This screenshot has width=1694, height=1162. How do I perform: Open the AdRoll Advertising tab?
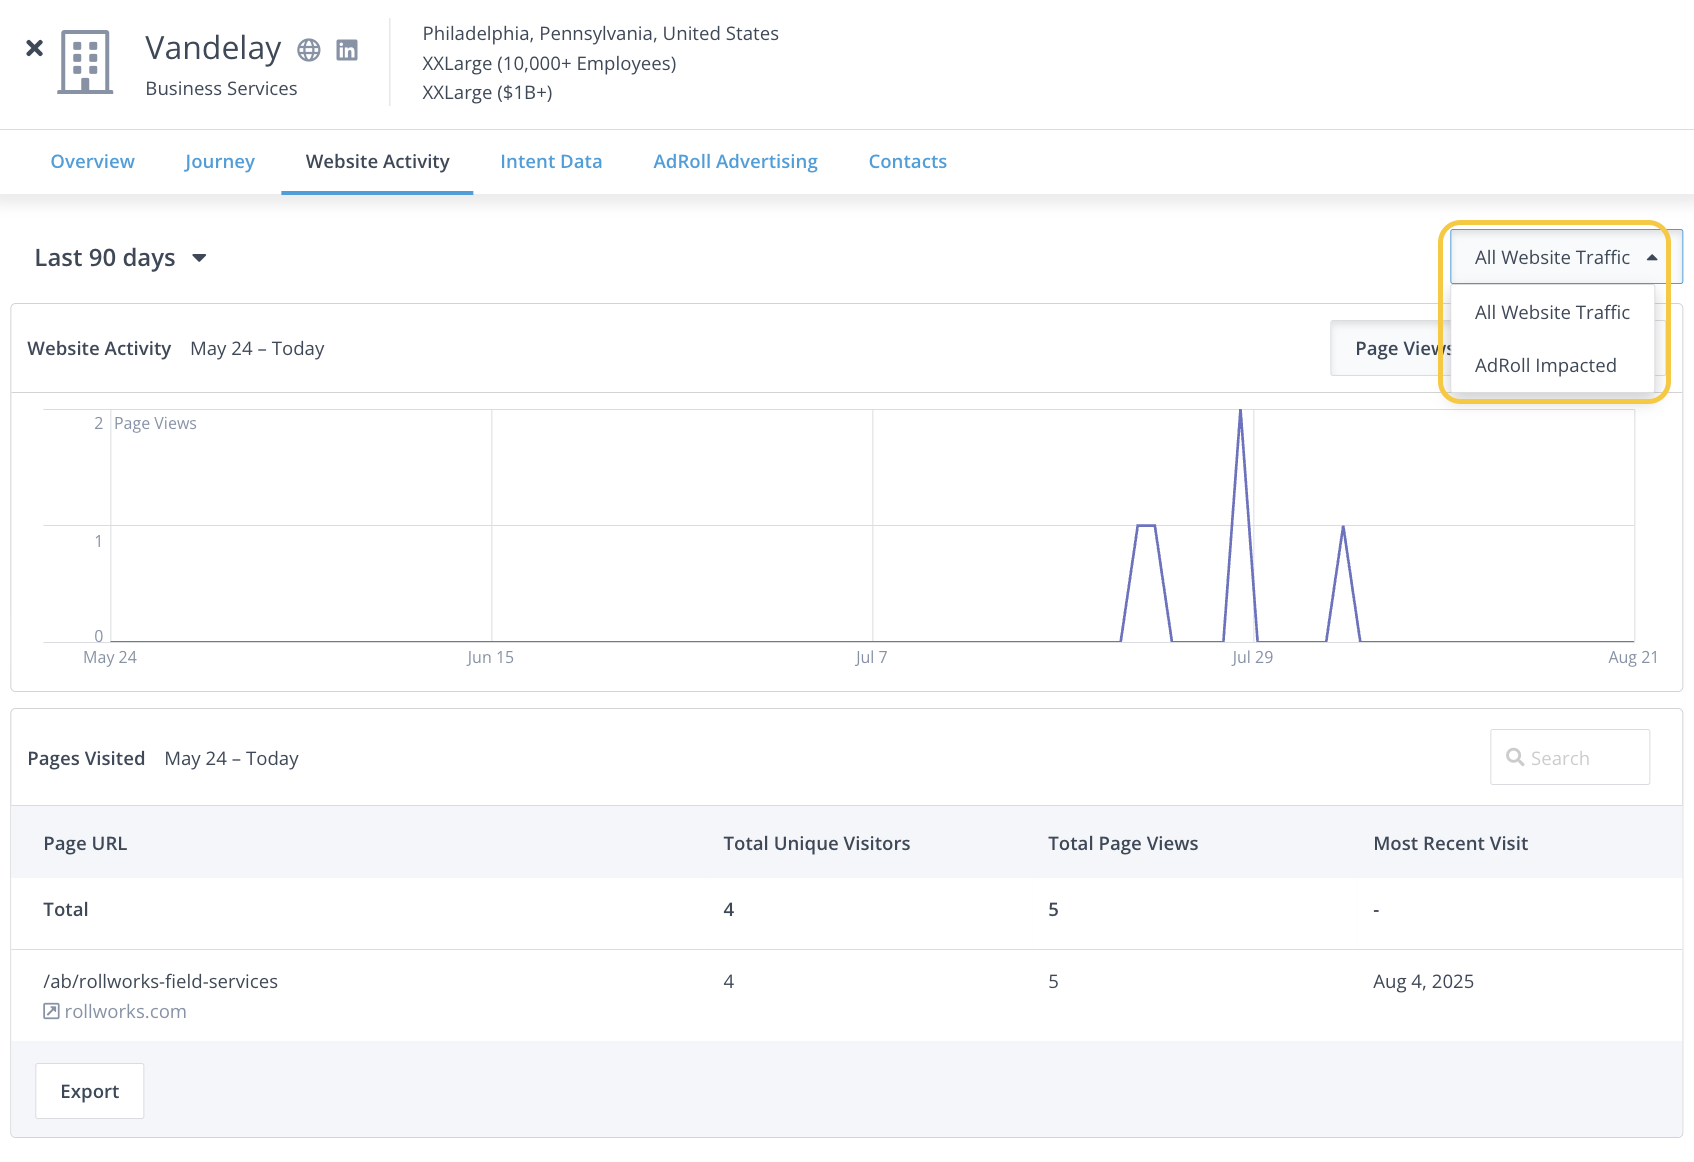click(735, 162)
